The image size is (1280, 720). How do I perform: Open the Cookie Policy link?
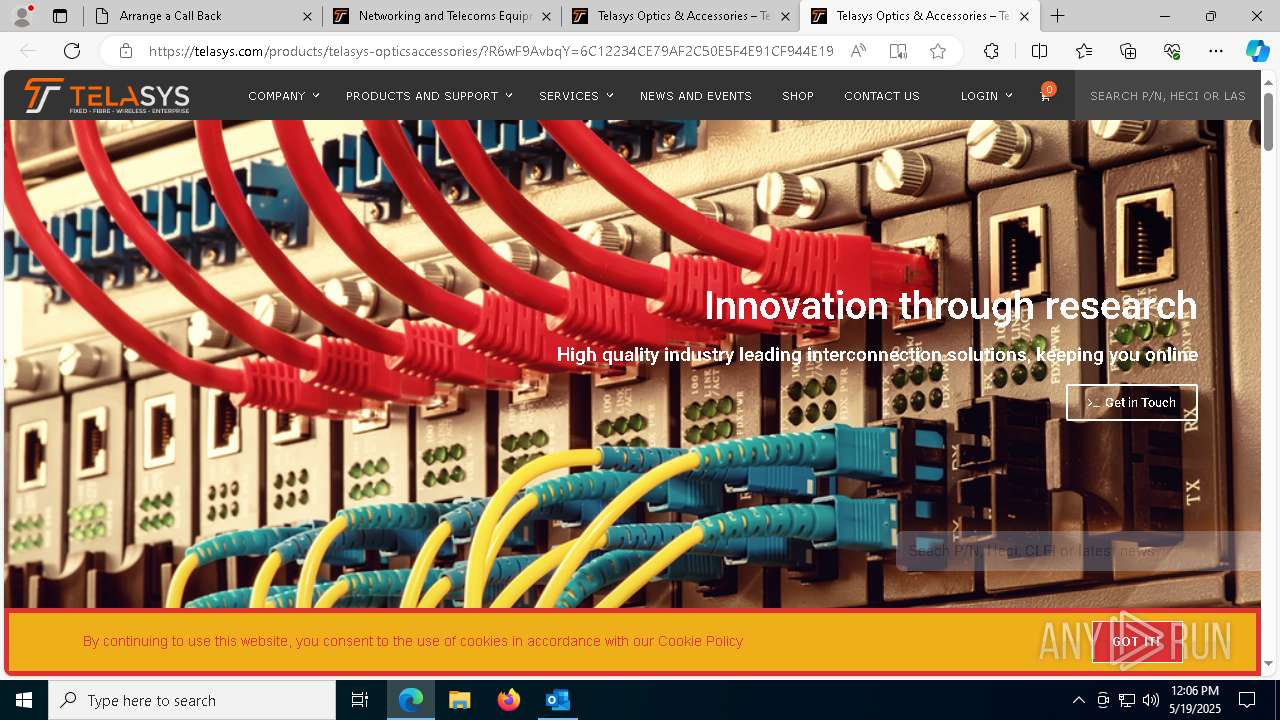tap(700, 641)
